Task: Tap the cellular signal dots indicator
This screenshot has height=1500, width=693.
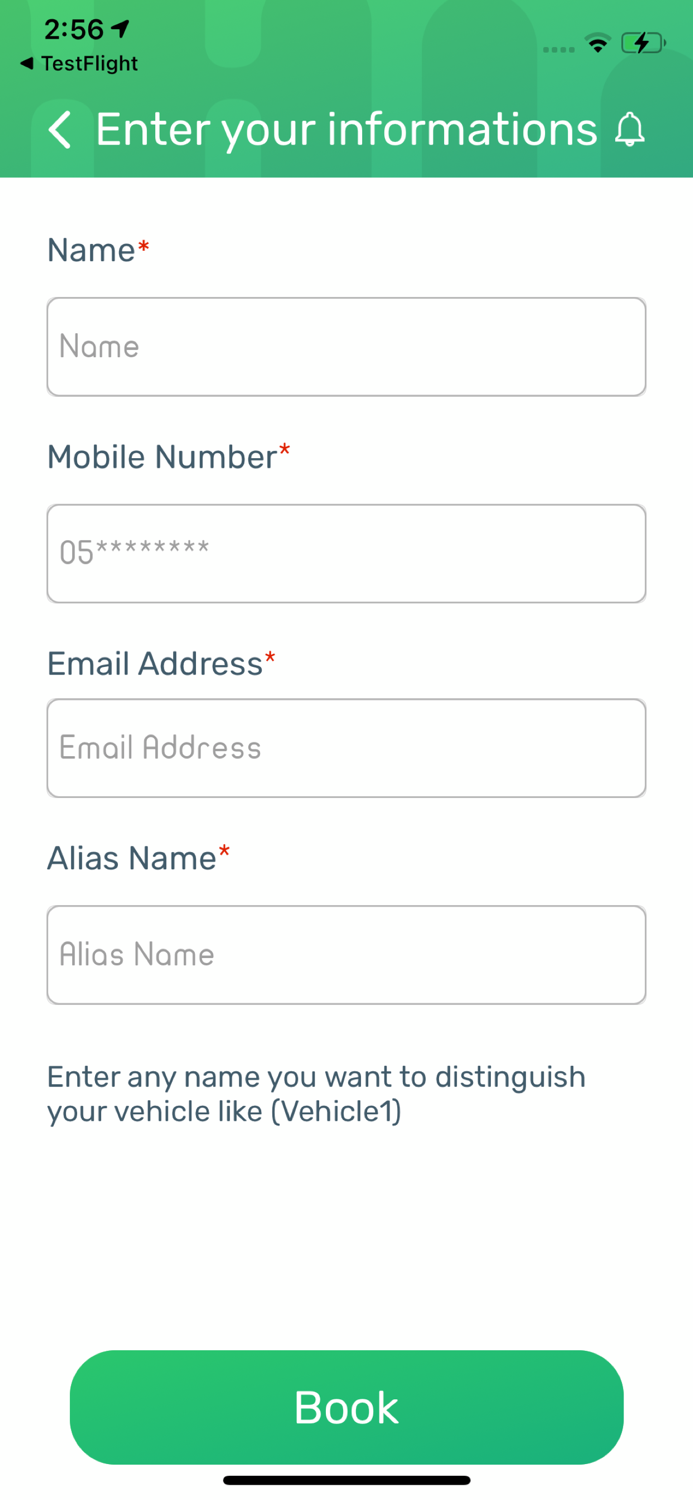Action: coord(557,47)
